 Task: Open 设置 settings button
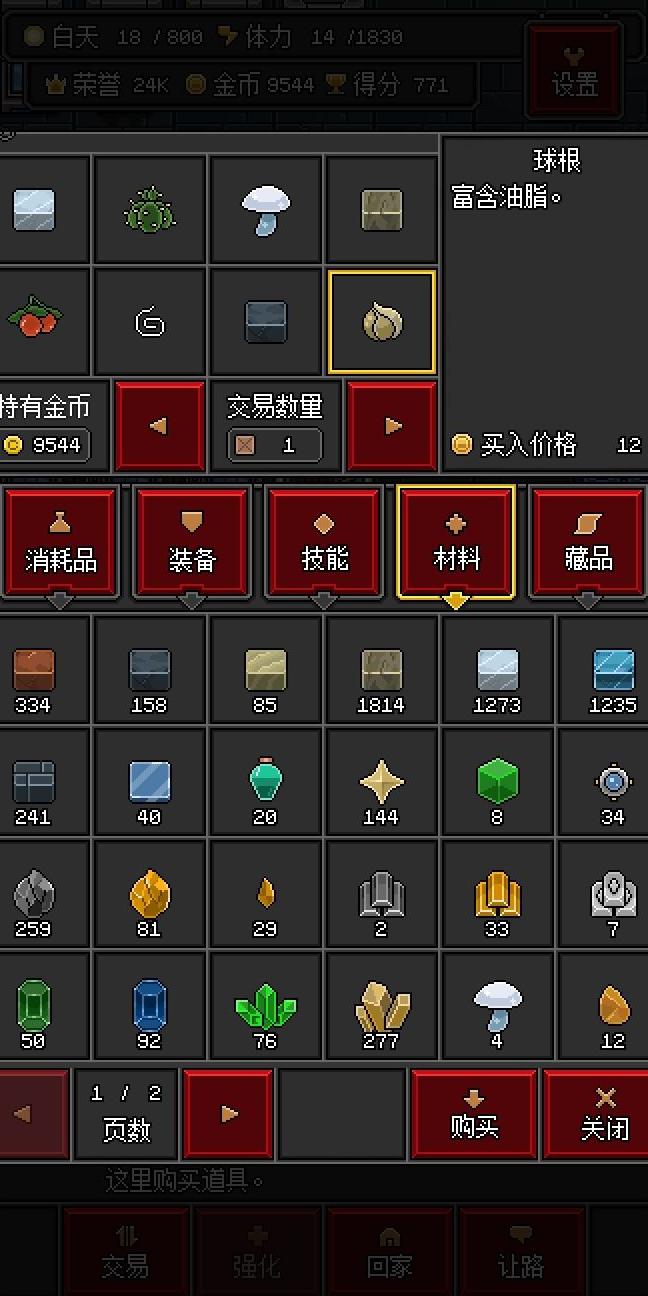coord(575,68)
